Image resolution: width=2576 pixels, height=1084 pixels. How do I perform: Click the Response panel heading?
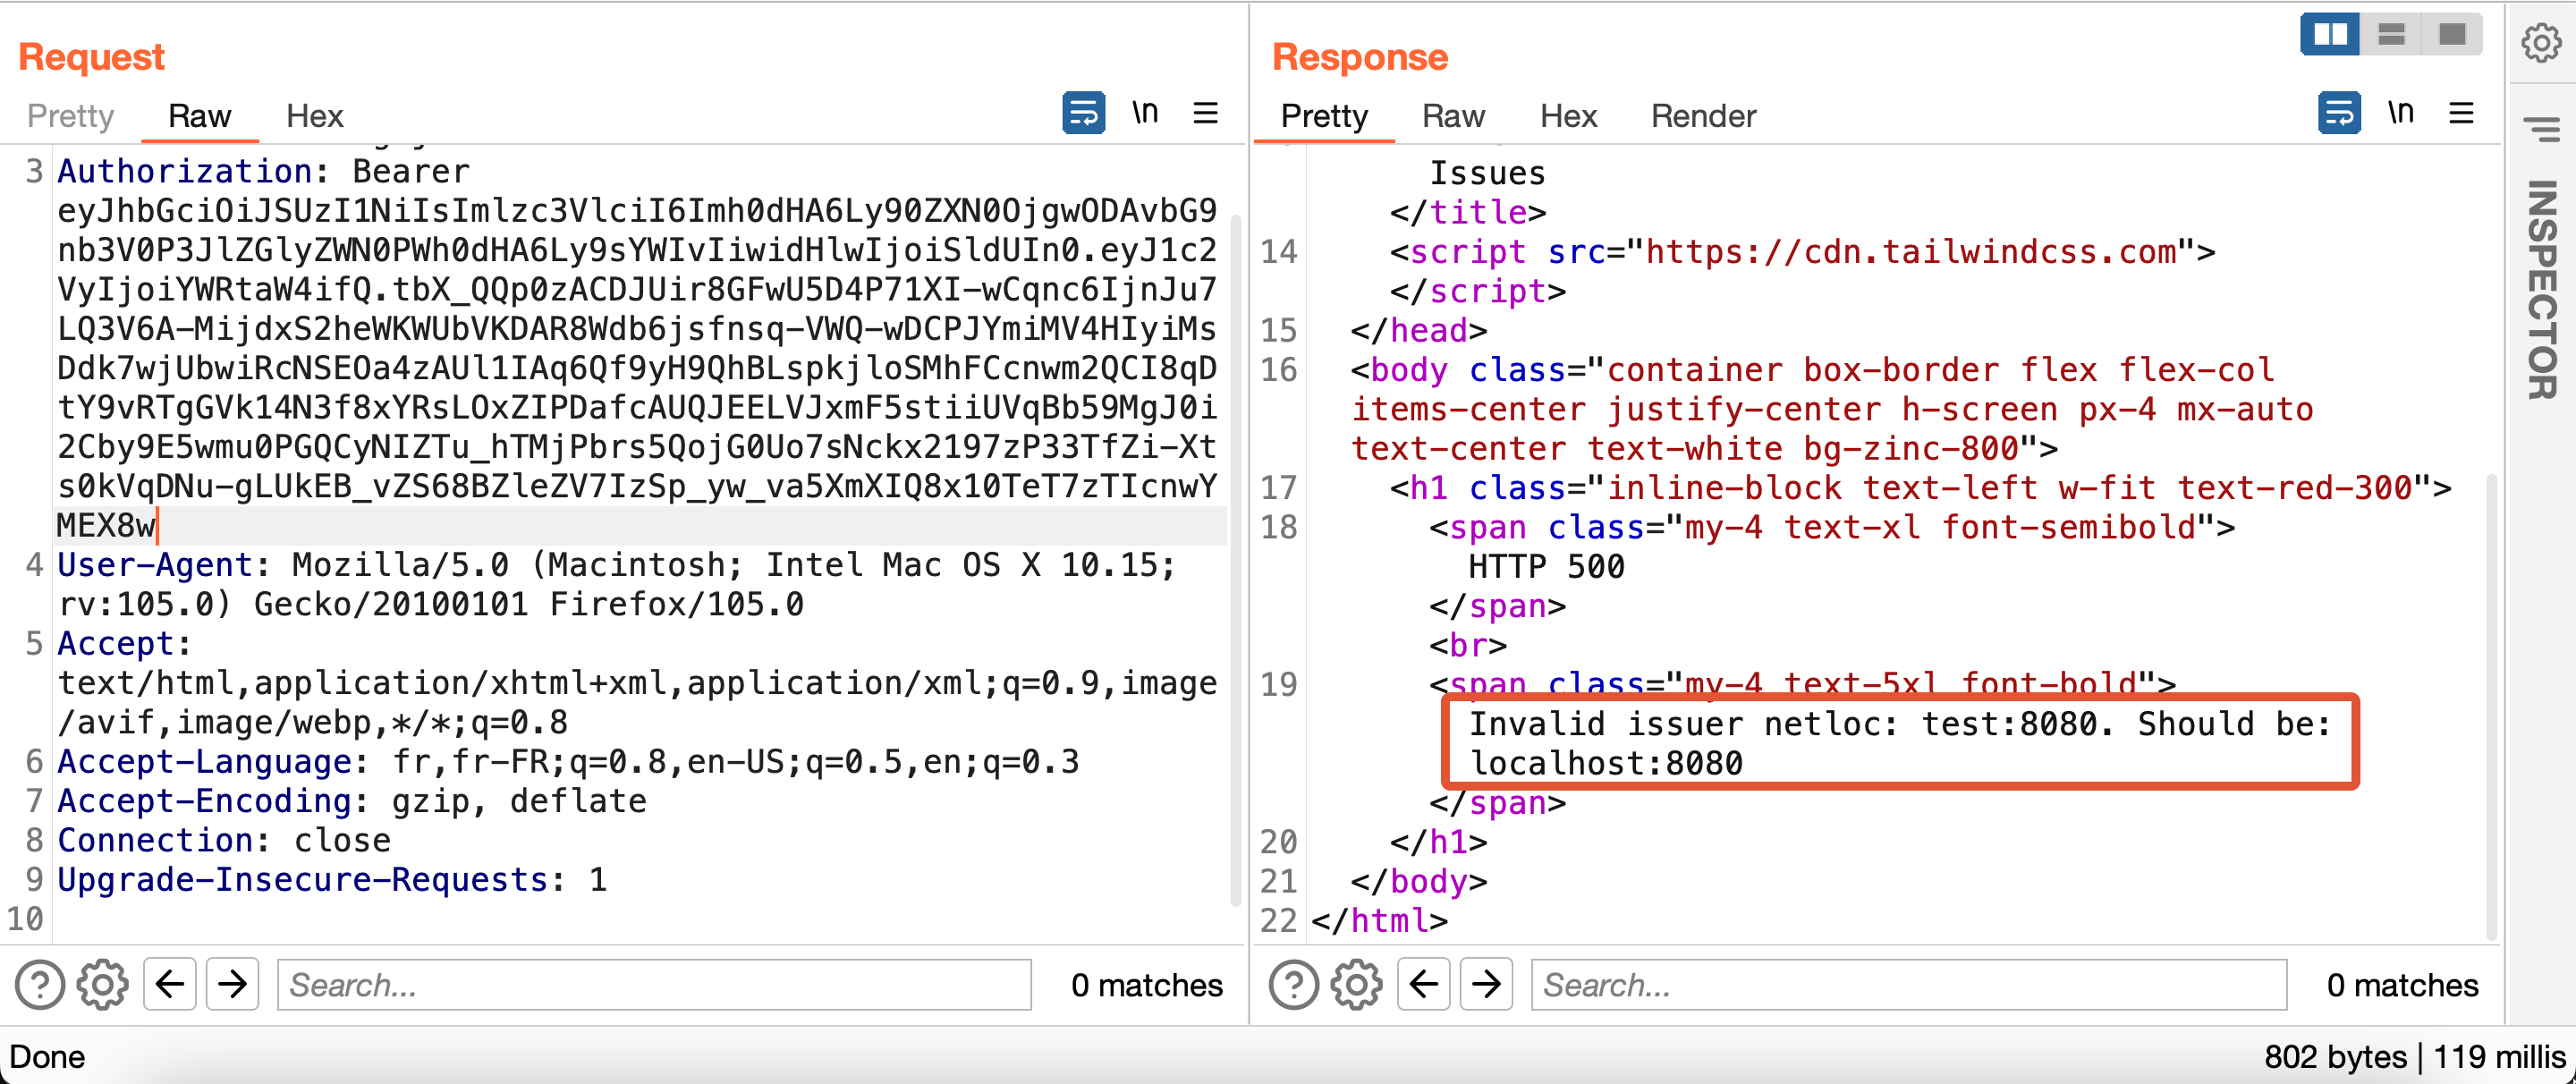[1360, 57]
